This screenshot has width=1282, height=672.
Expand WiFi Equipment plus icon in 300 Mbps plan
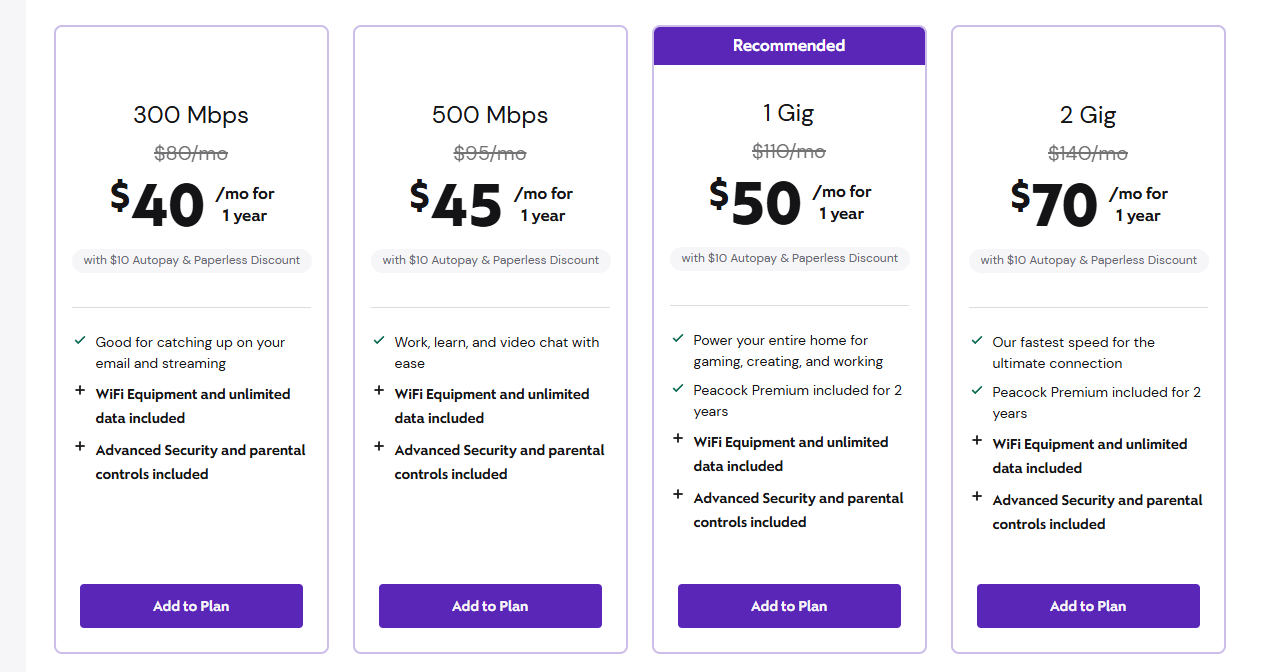[x=80, y=390]
